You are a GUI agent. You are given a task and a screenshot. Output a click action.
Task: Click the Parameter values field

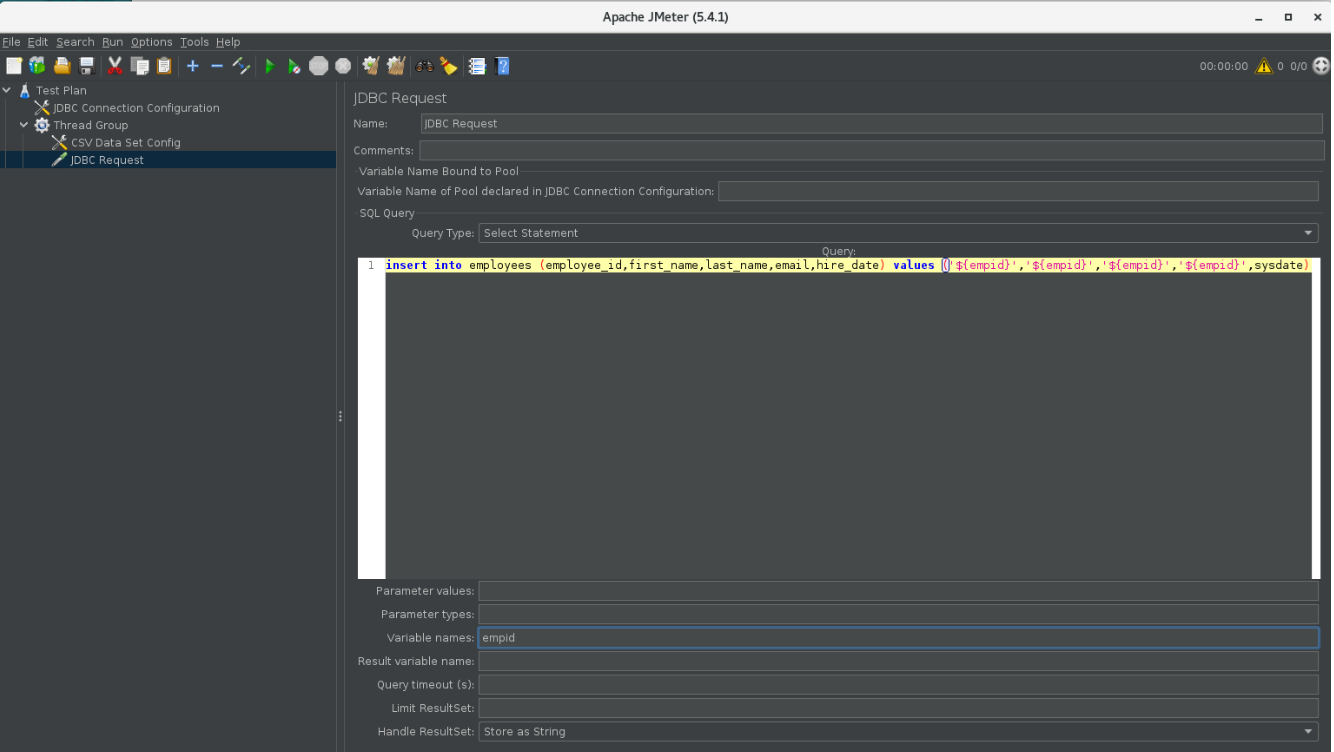coord(899,591)
